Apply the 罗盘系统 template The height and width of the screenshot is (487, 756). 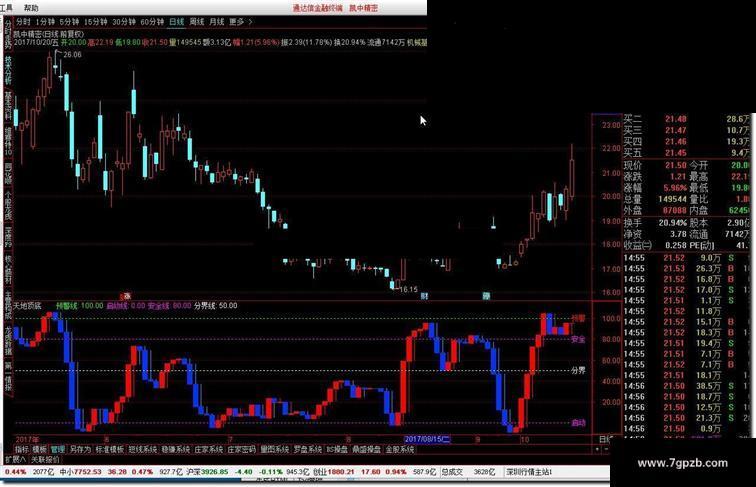pos(308,449)
